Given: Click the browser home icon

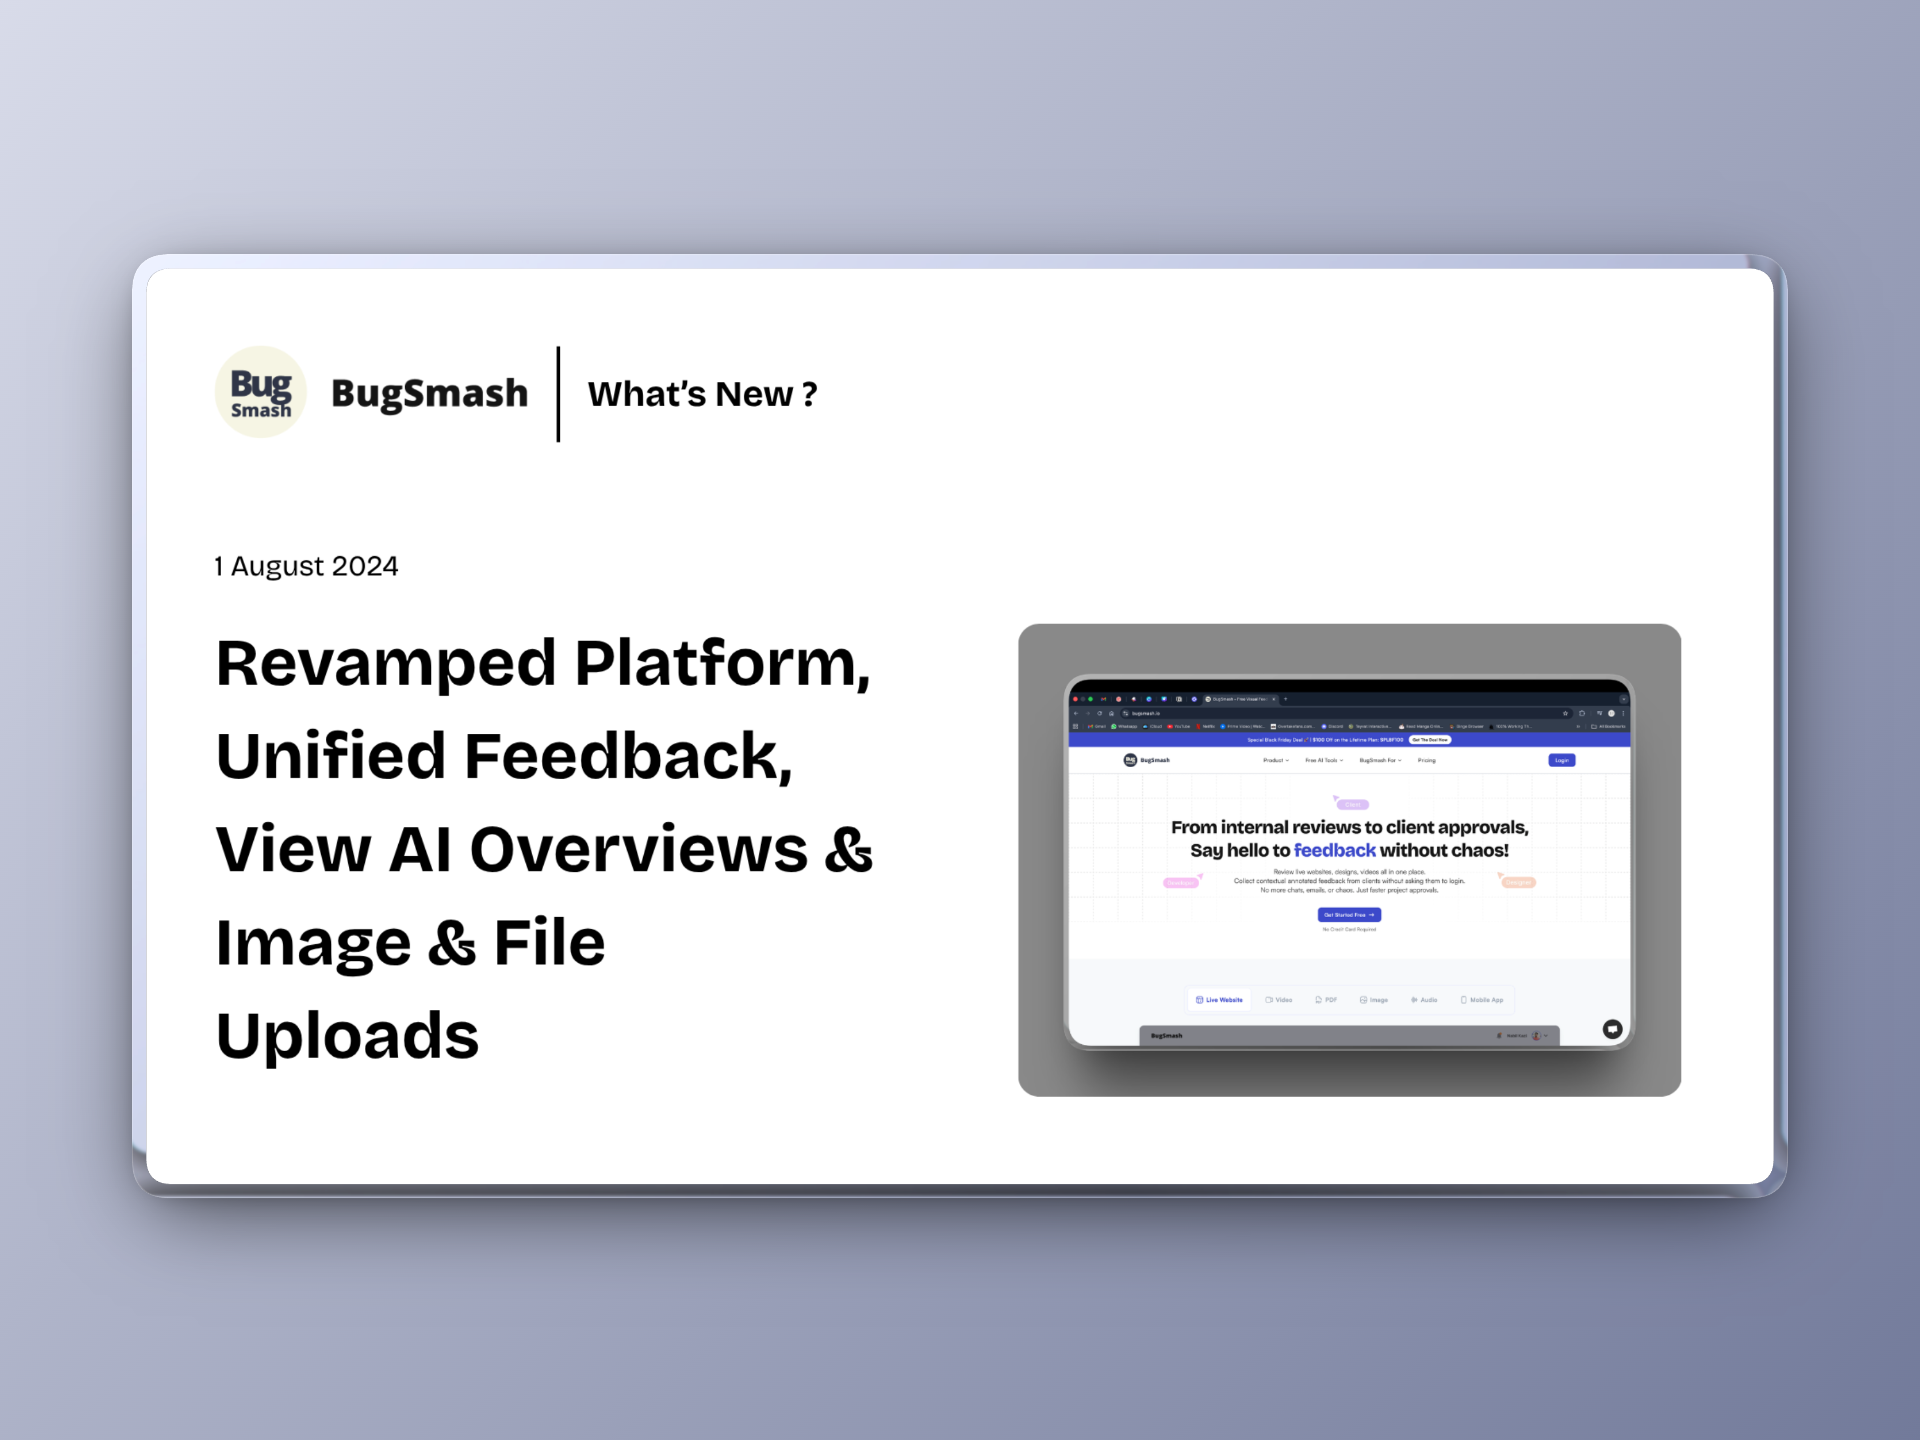Looking at the screenshot, I should coord(1111,713).
